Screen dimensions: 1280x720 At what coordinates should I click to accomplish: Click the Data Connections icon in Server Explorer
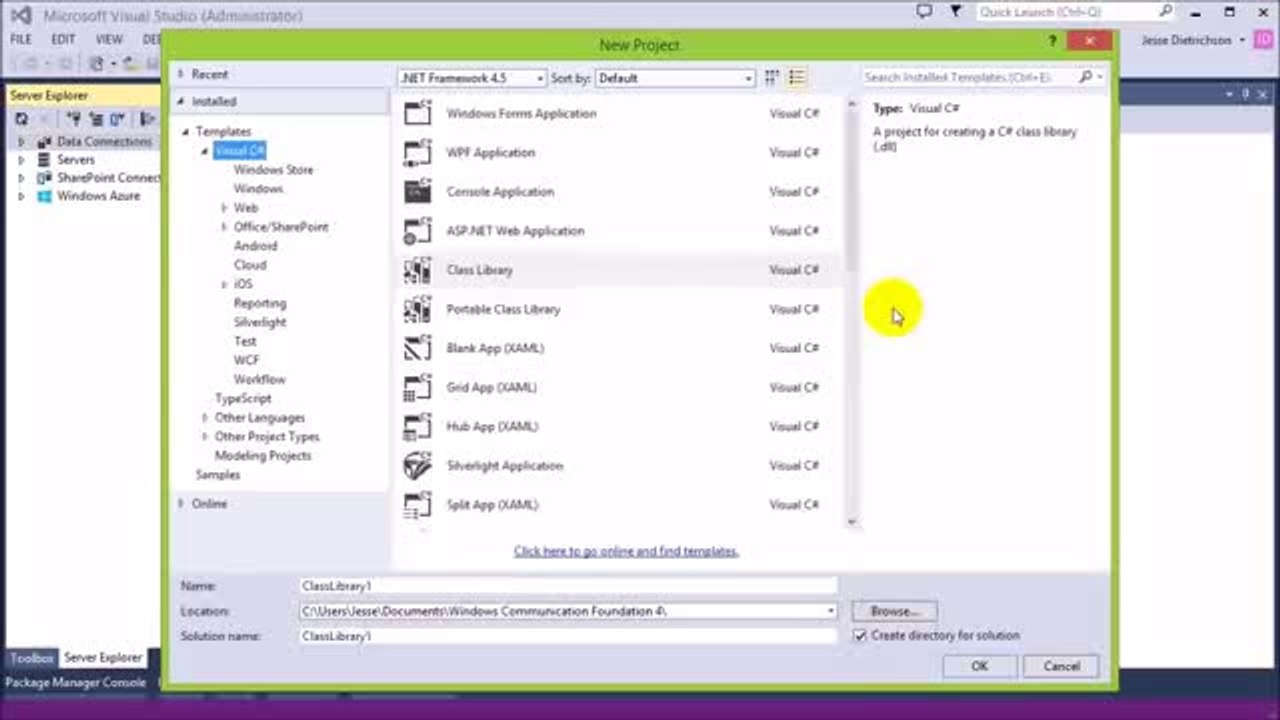[44, 142]
